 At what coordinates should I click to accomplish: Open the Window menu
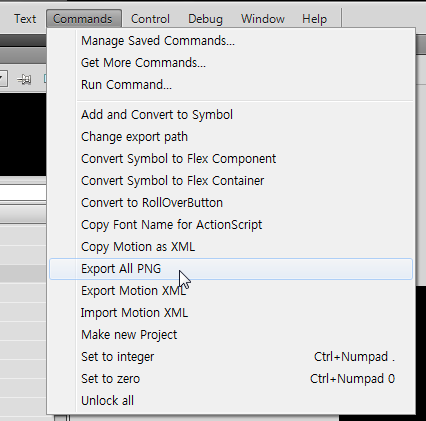click(263, 19)
